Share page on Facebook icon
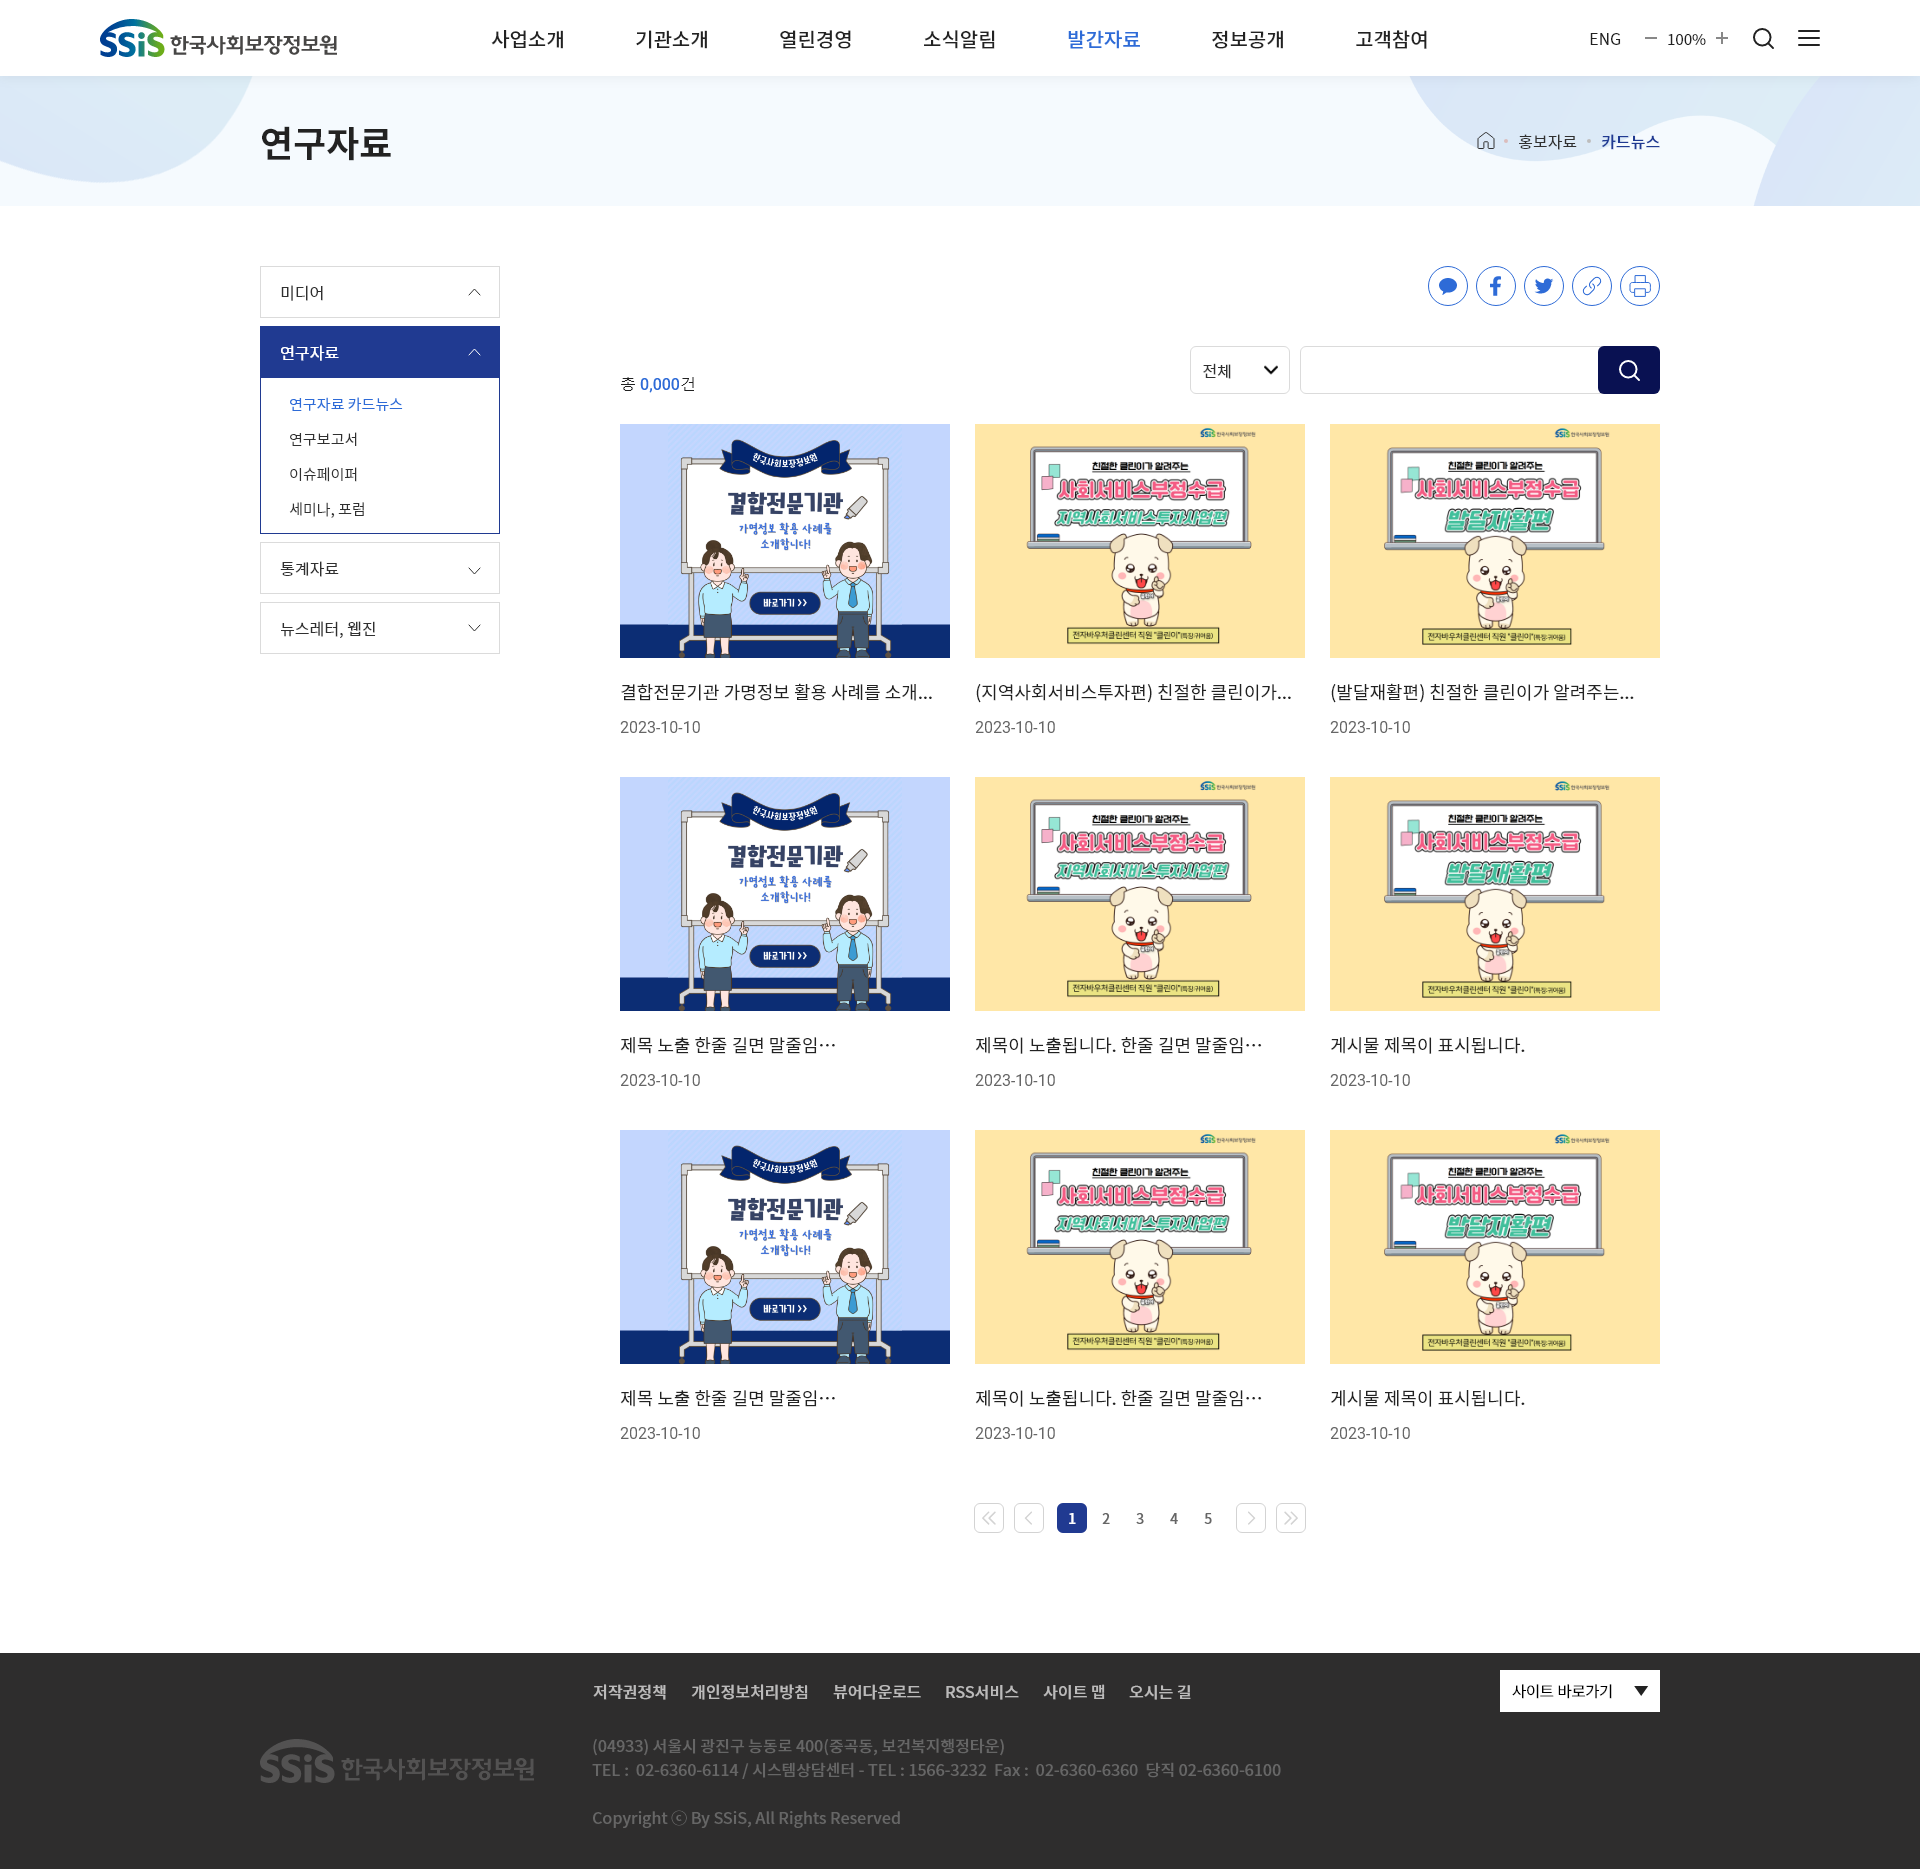1920x1869 pixels. tap(1495, 286)
